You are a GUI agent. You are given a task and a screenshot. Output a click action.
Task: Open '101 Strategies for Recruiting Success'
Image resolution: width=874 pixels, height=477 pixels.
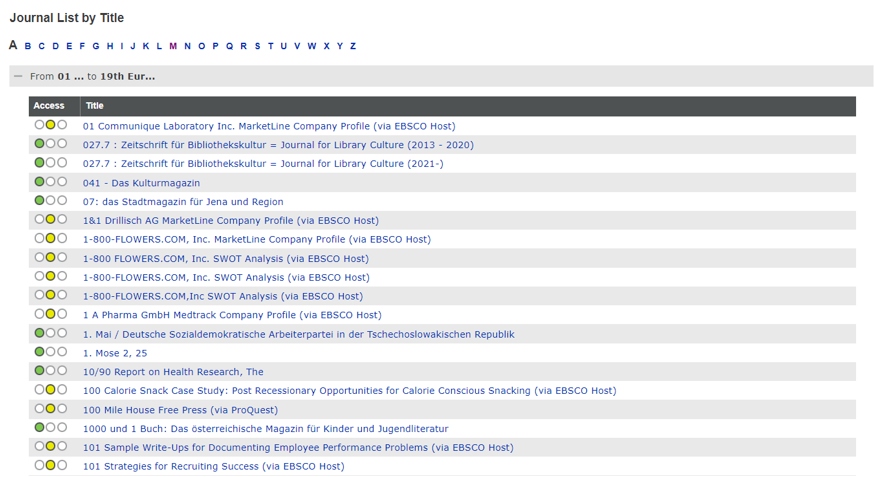(213, 466)
